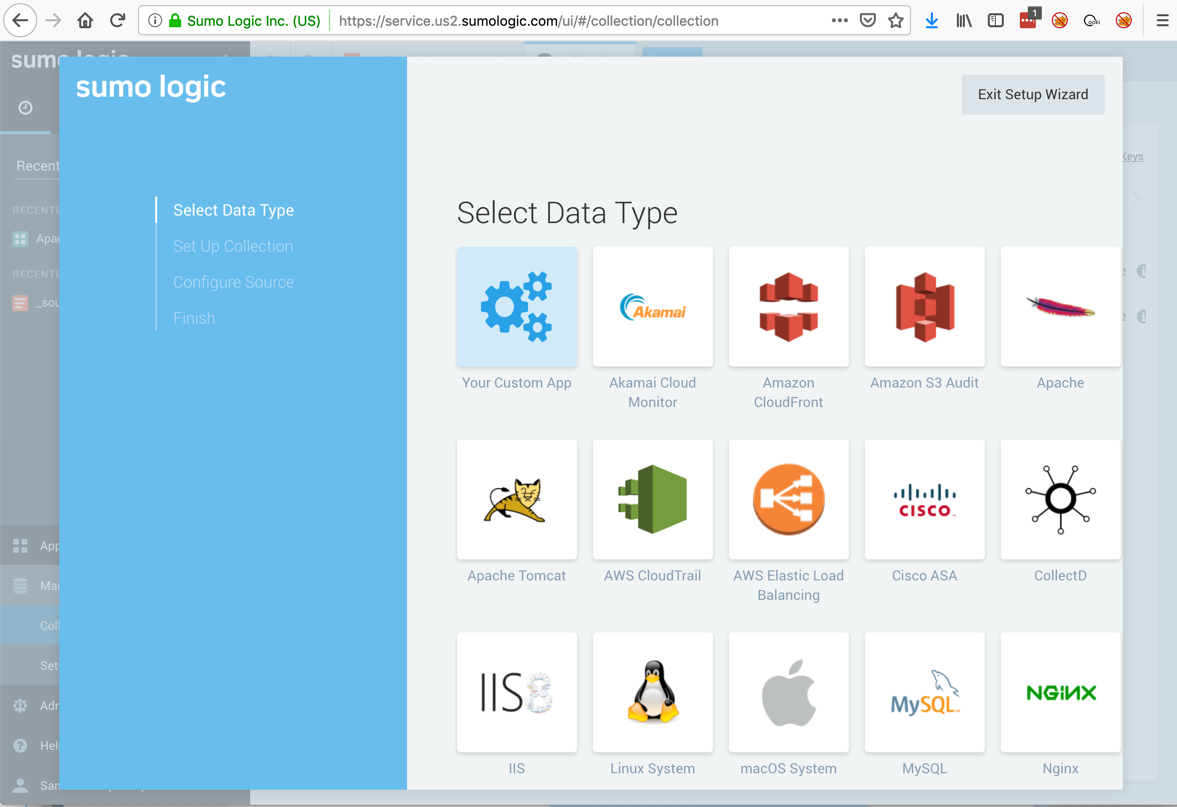The image size is (1177, 807).
Task: Select the IIS tile
Action: [516, 692]
